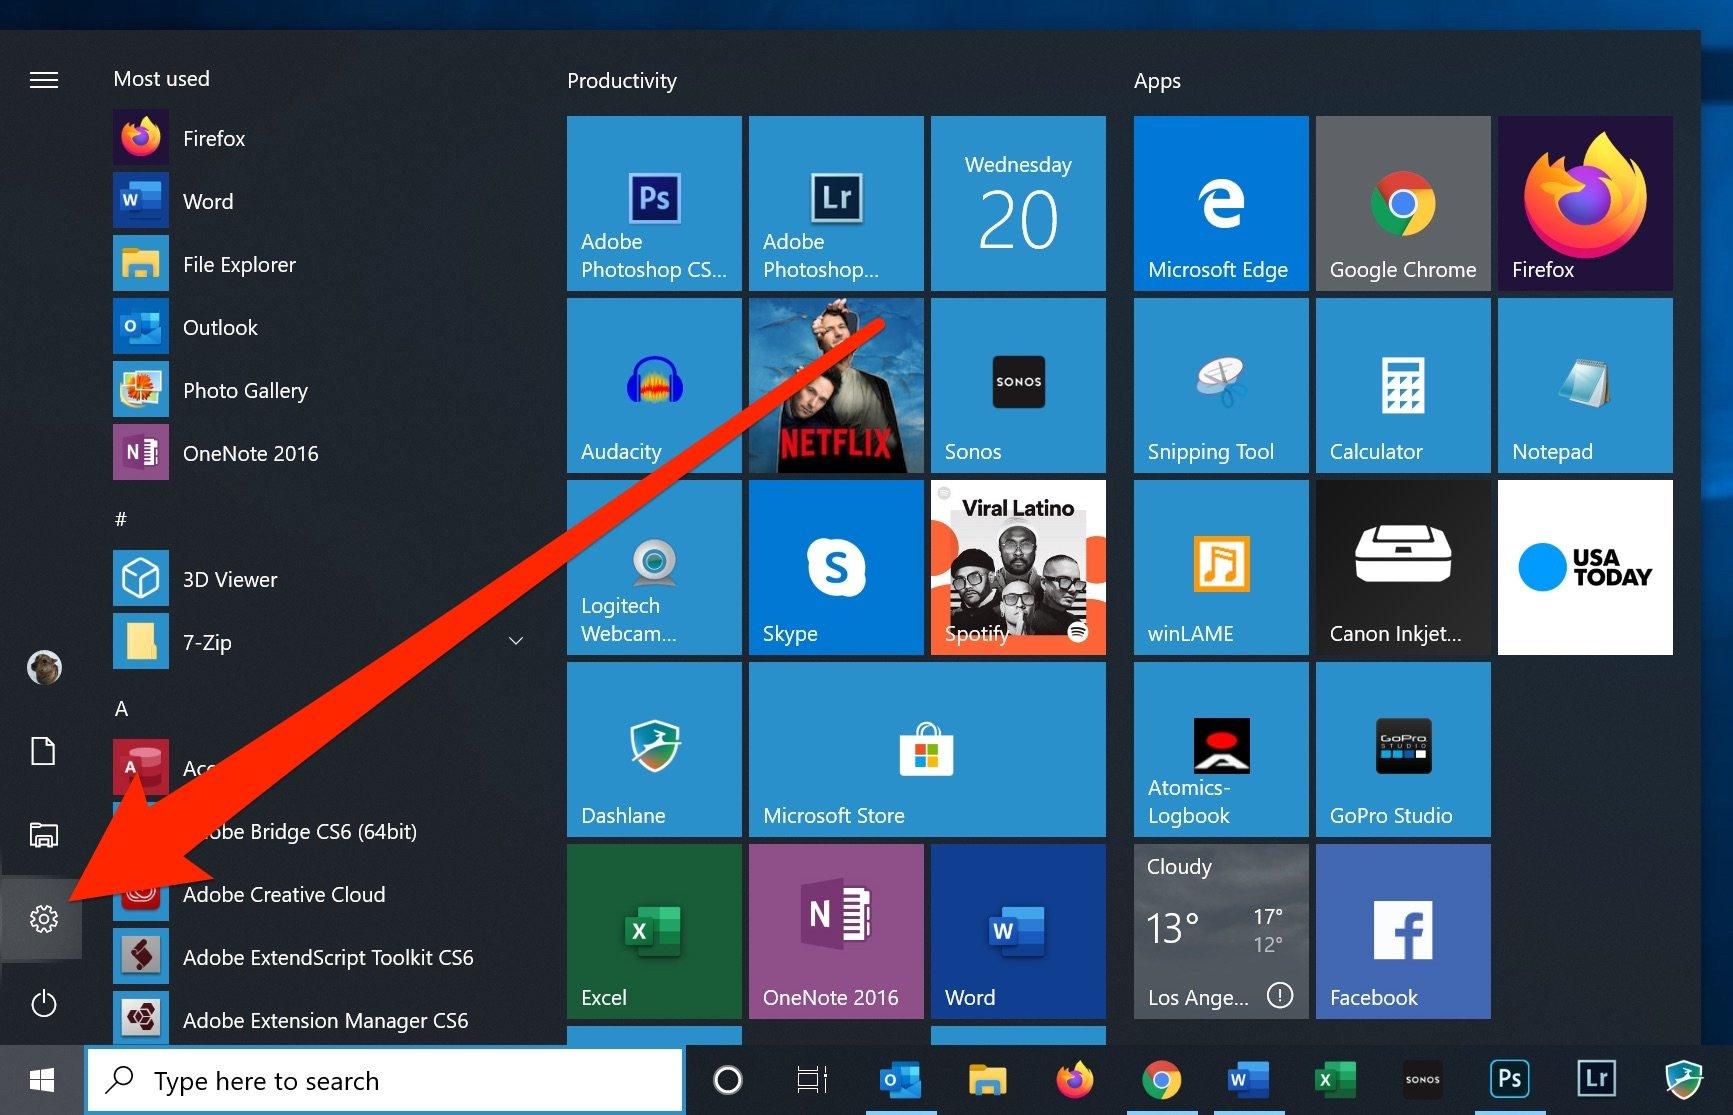Click the Windows Start button
This screenshot has width=1733, height=1115.
40,1080
